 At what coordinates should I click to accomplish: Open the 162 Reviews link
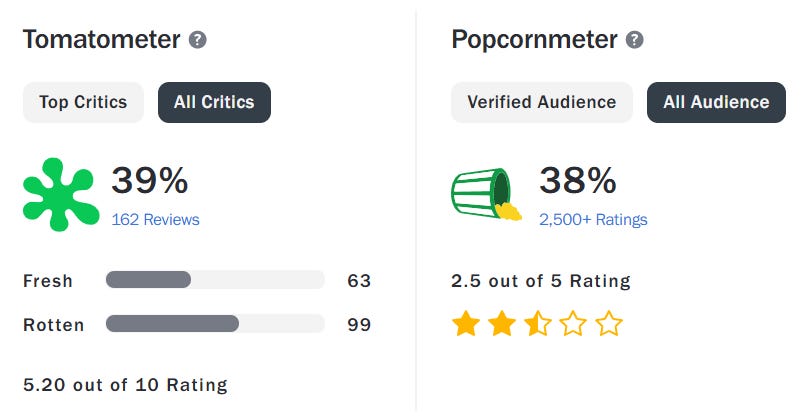click(155, 219)
